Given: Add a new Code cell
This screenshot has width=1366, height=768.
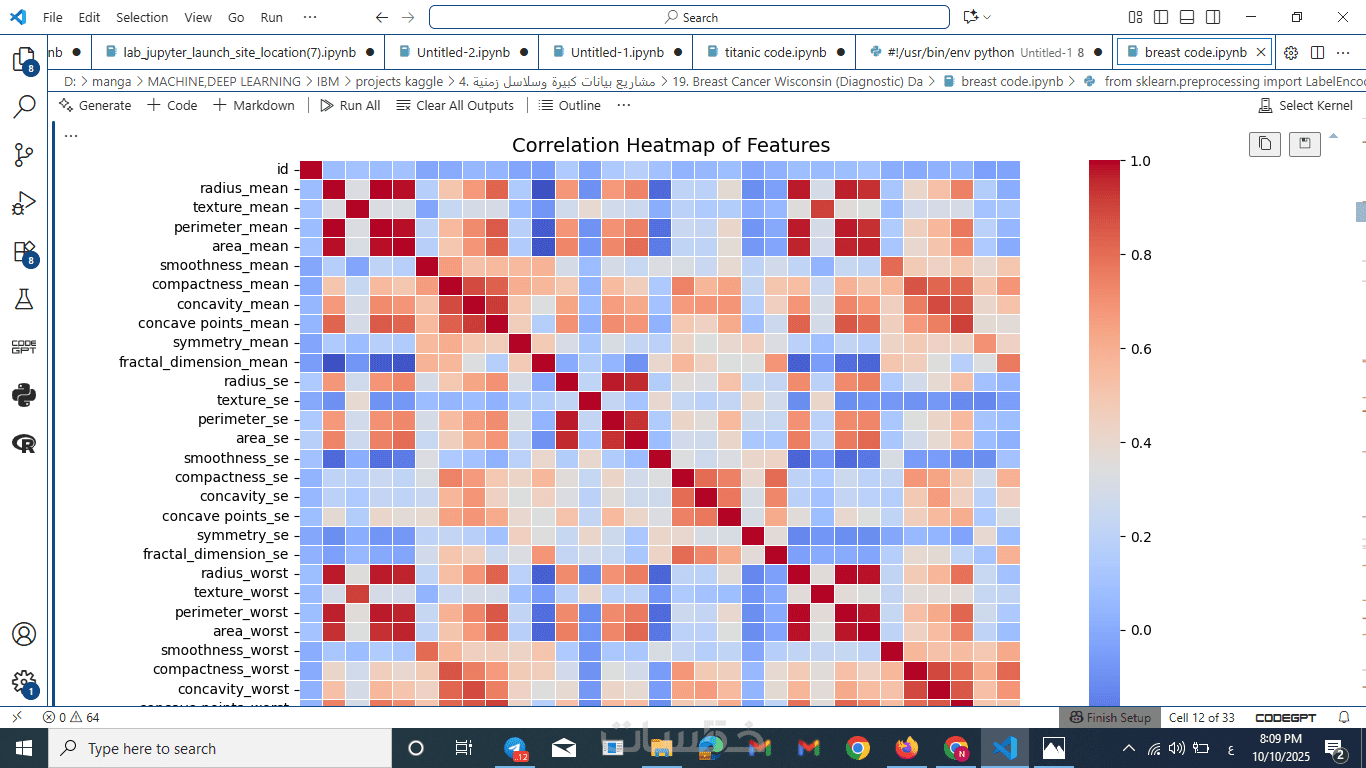Looking at the screenshot, I should [172, 105].
